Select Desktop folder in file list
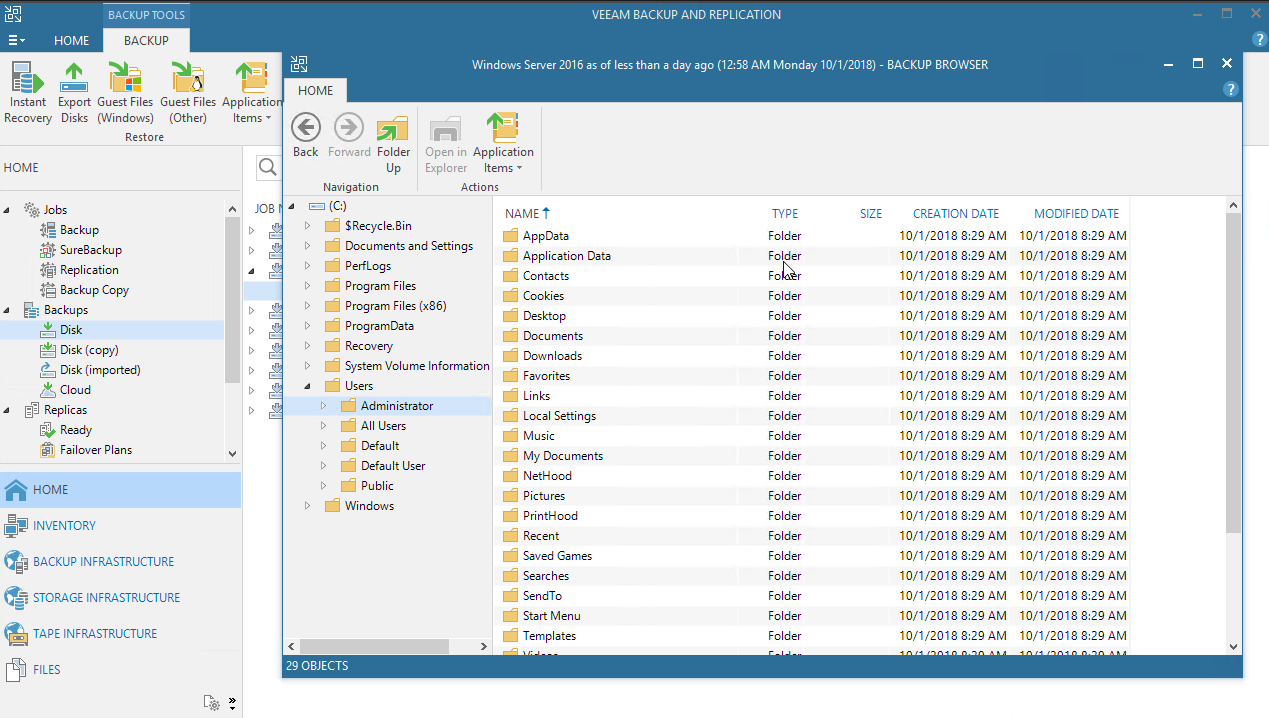 point(814,316)
